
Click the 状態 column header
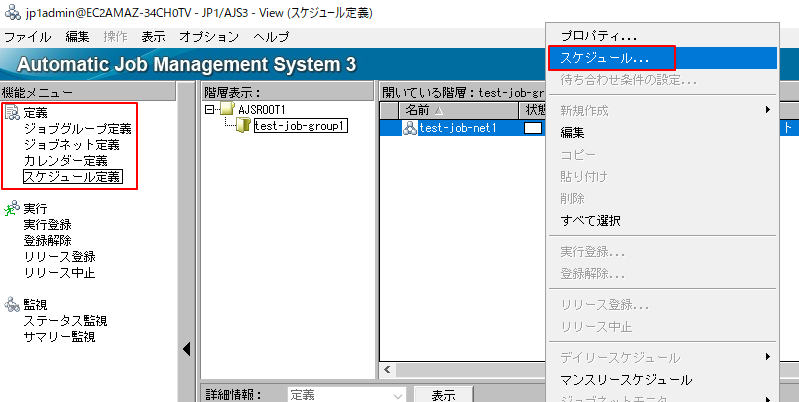[534, 110]
